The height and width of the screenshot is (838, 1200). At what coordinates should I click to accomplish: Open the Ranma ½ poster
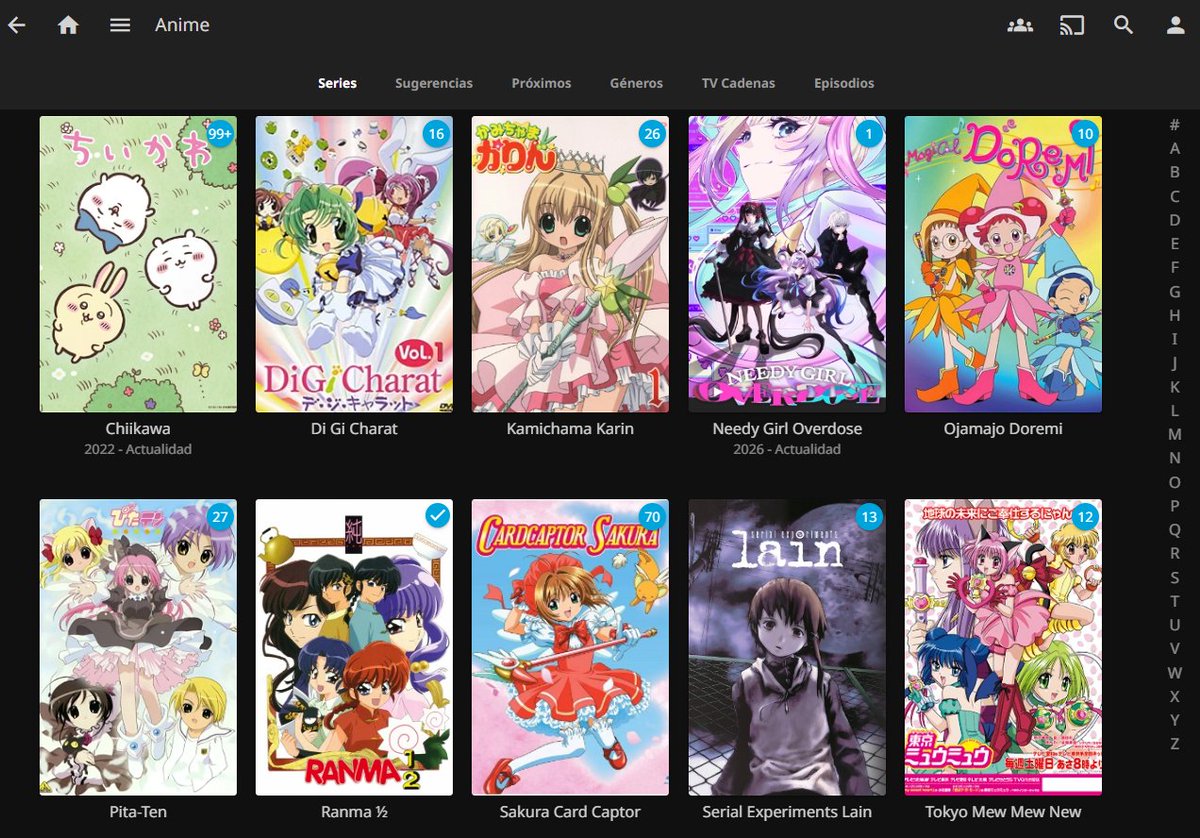[x=354, y=647]
